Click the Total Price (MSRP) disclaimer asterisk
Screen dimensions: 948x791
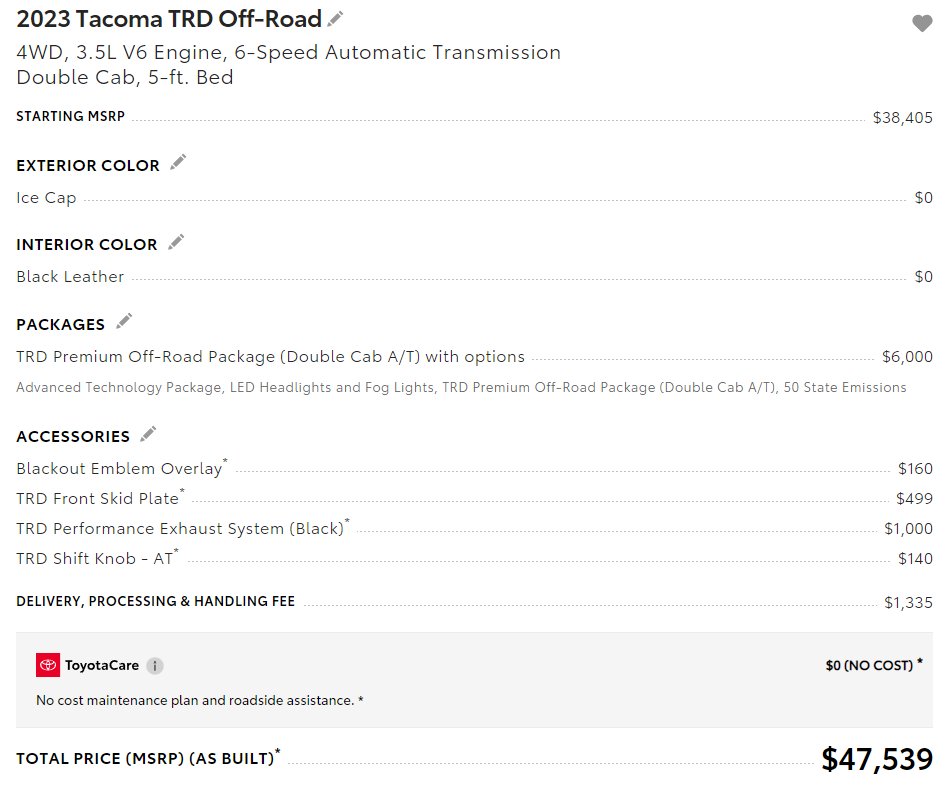(278, 752)
